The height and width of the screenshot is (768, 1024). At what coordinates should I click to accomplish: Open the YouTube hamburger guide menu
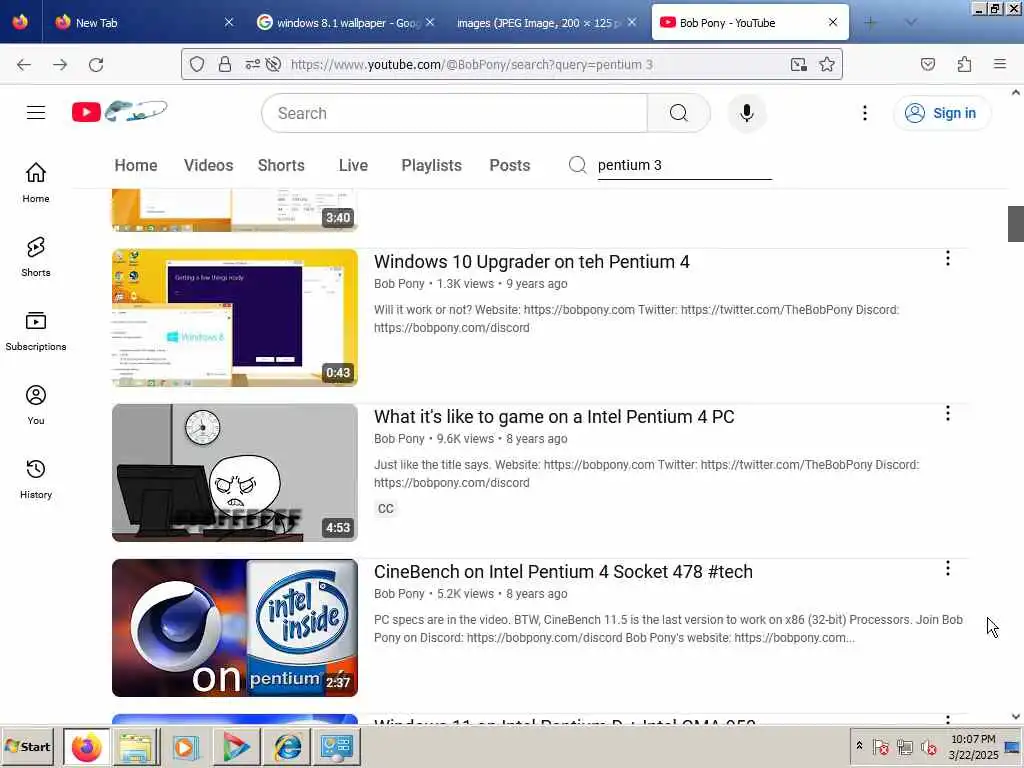(36, 113)
